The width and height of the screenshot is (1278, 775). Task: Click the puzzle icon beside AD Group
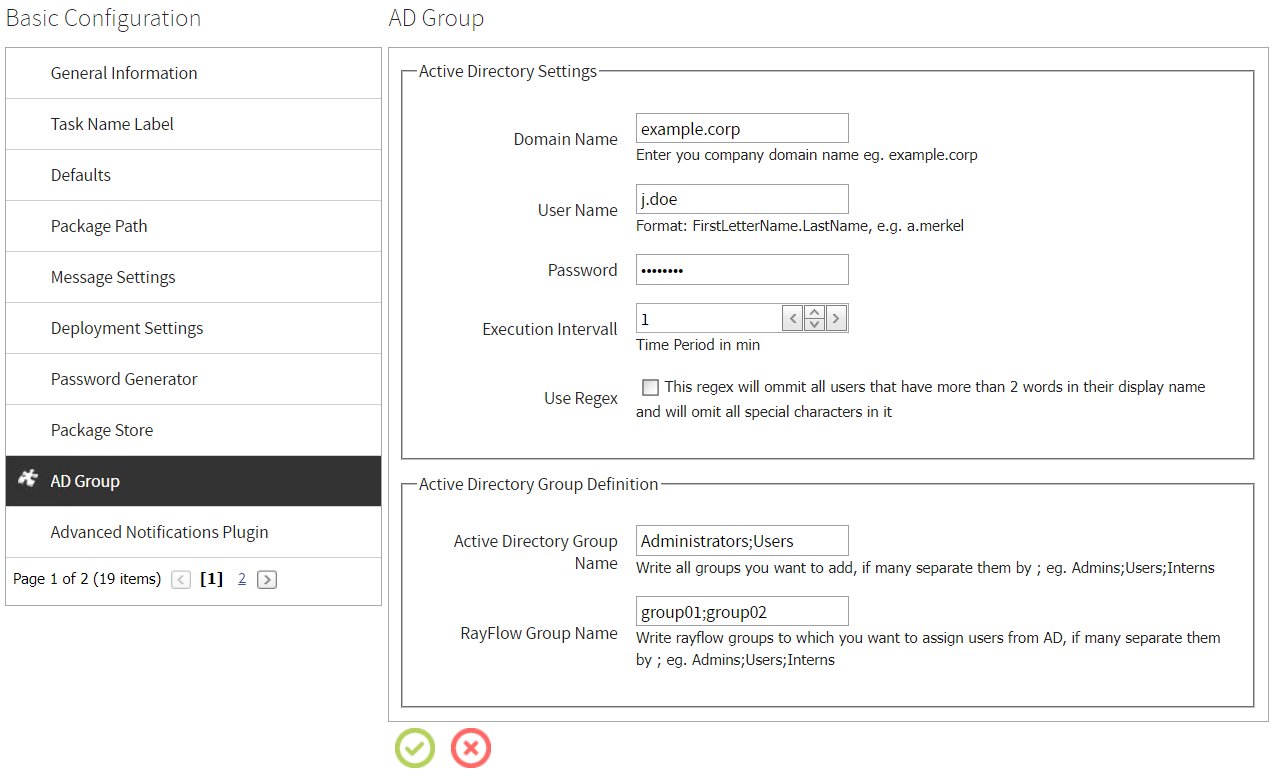[28, 480]
